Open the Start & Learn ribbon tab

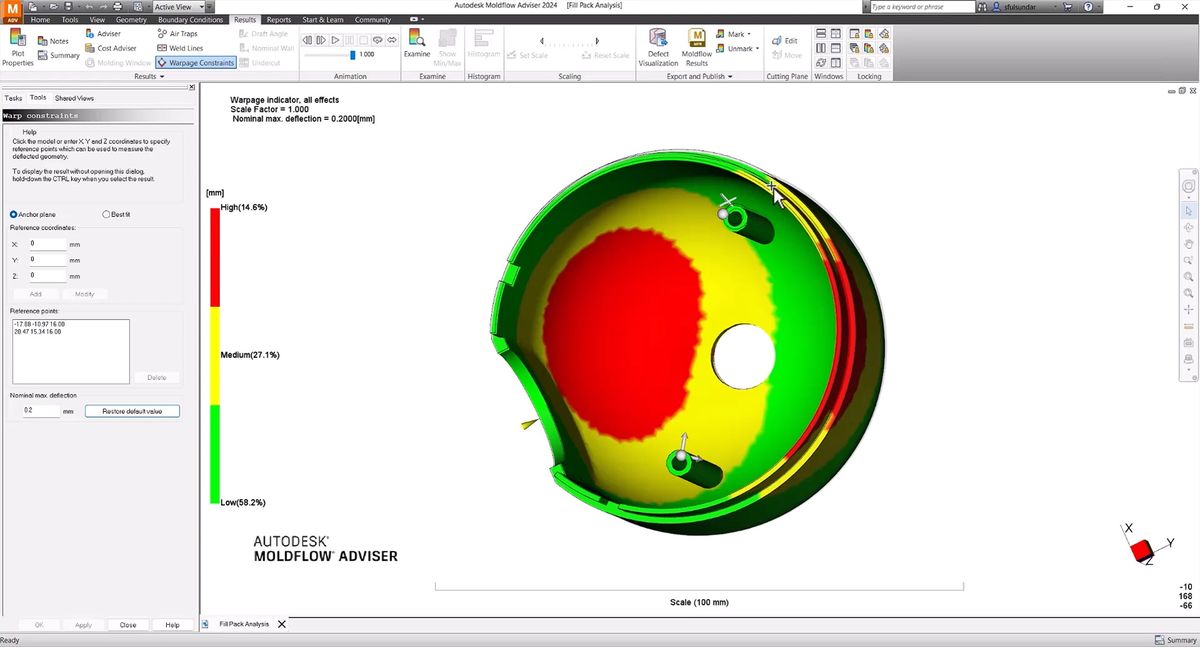(322, 19)
